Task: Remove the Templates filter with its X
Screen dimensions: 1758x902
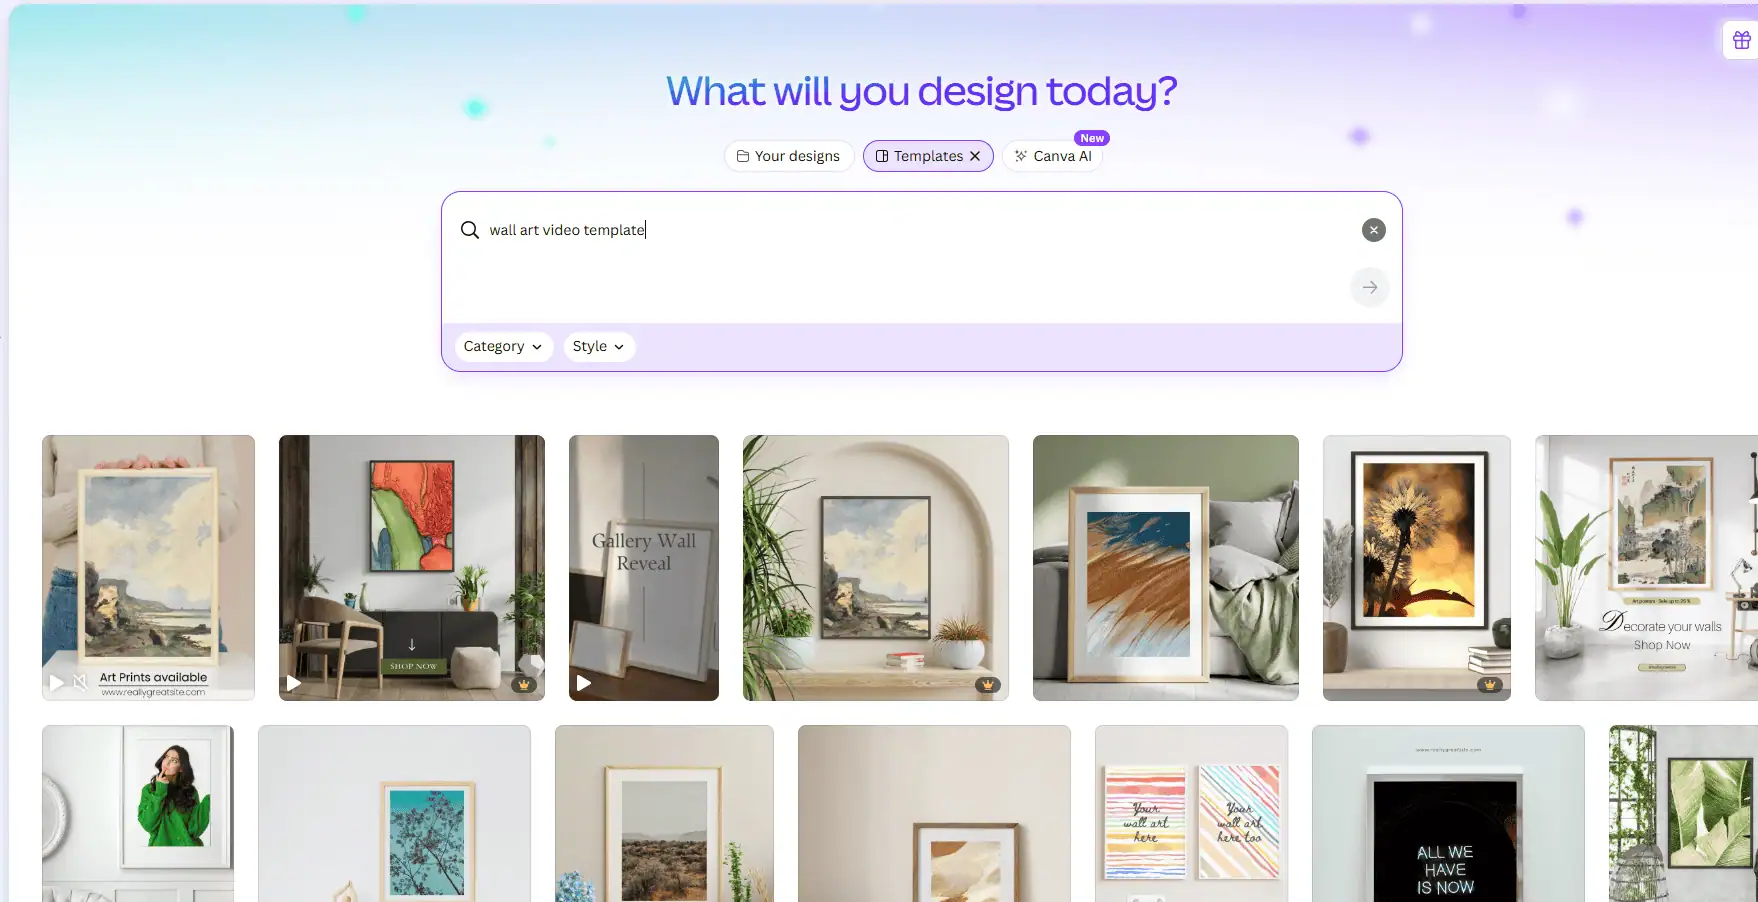Action: pos(975,156)
